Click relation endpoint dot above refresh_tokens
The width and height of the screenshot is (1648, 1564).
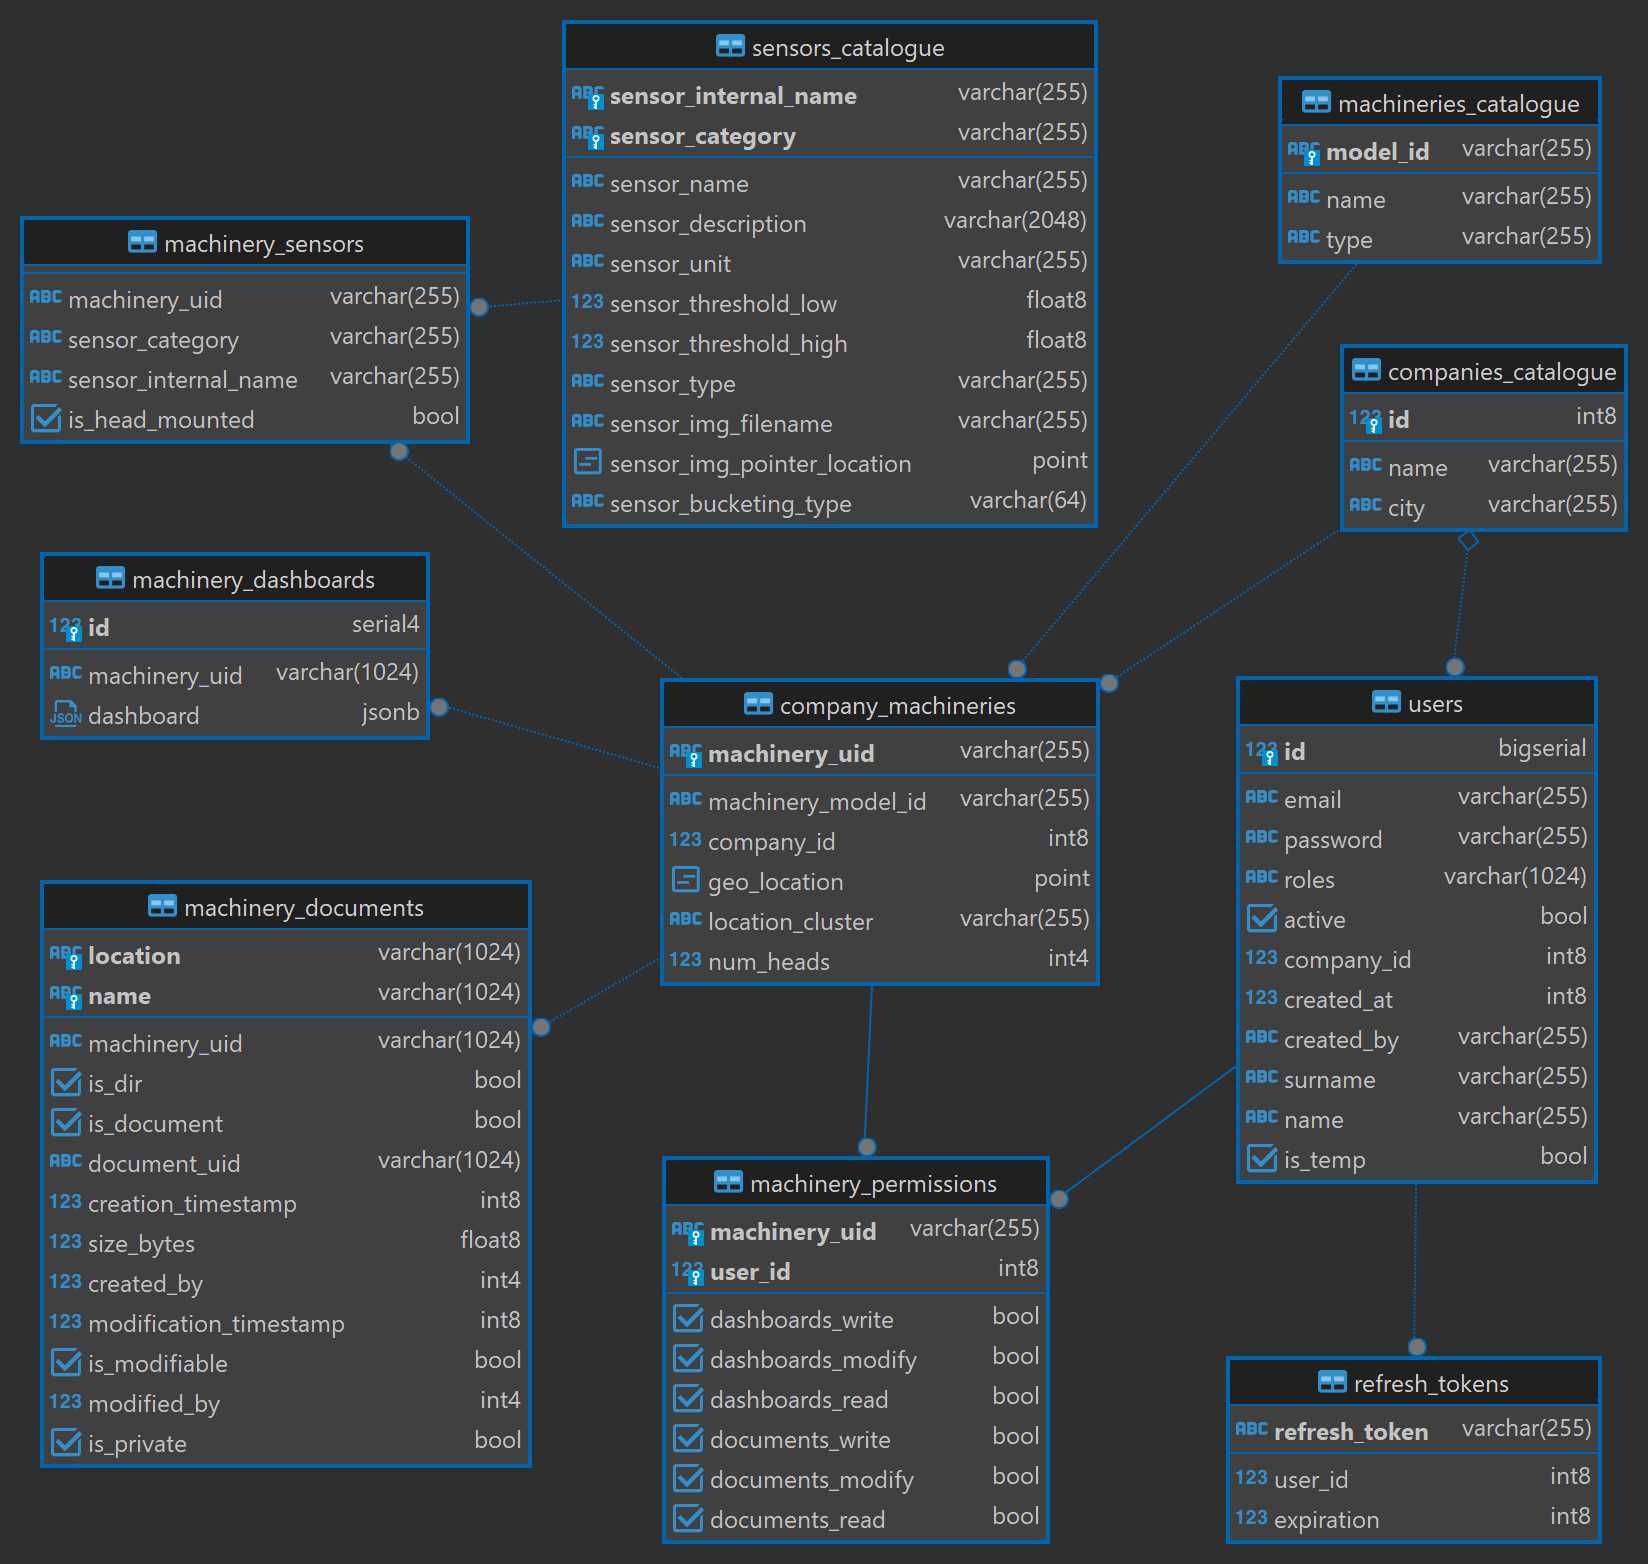1417,1347
